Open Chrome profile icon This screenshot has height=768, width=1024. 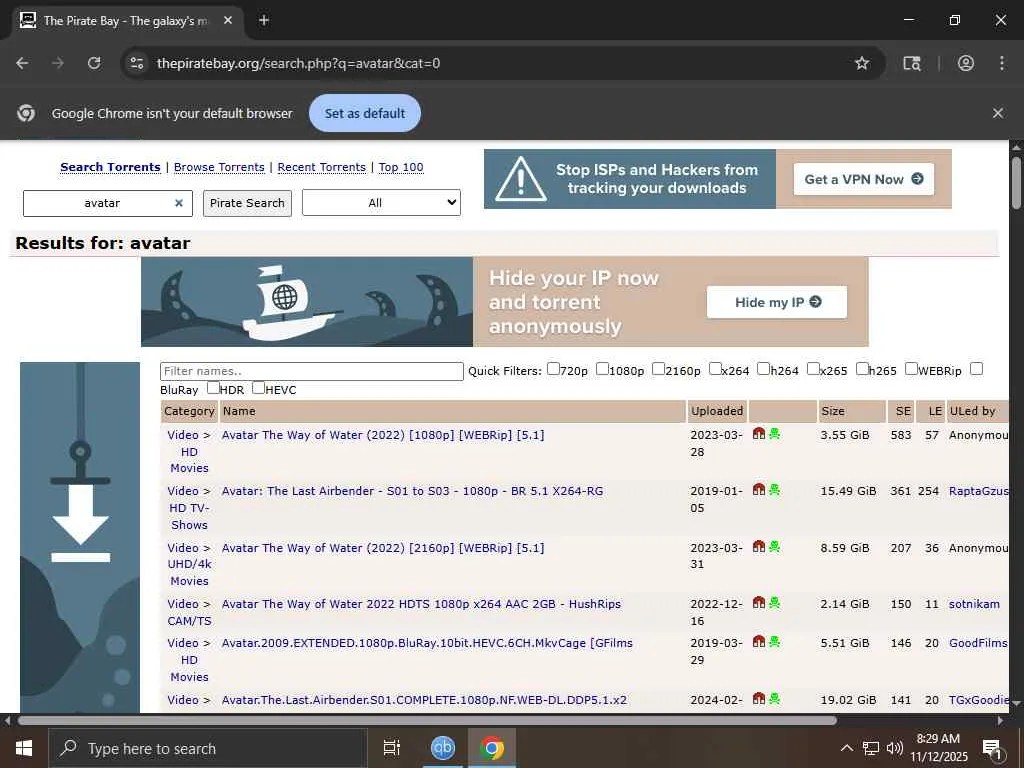[x=966, y=63]
